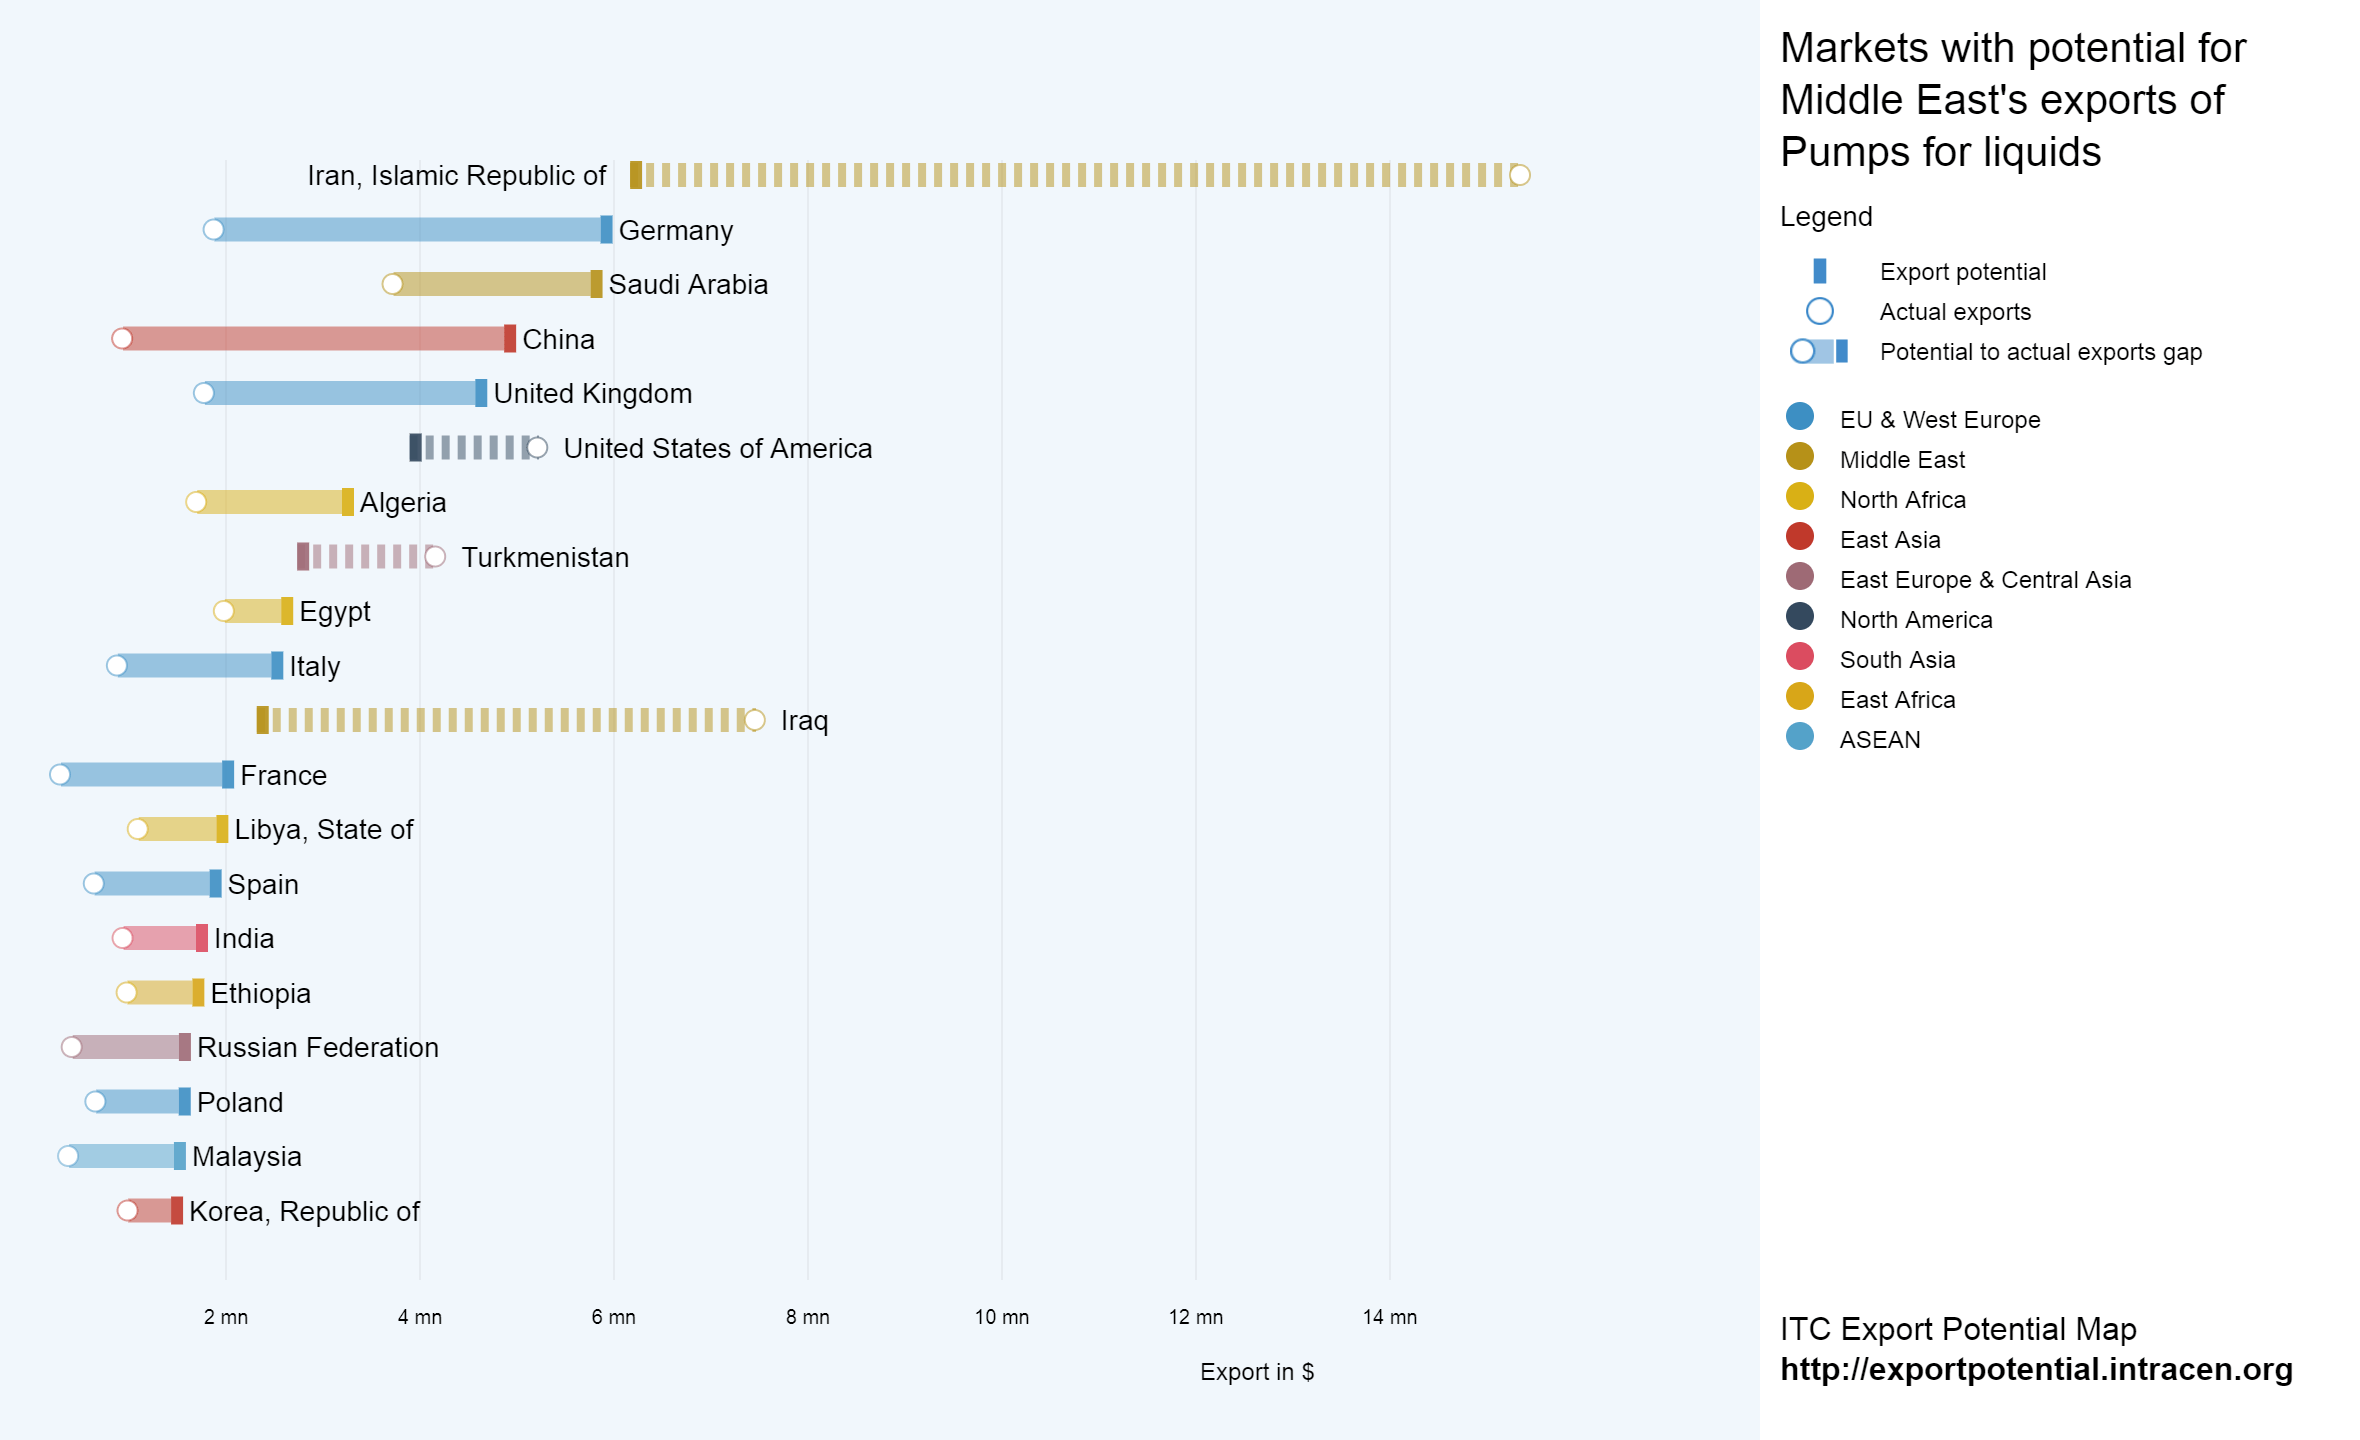
Task: Click Iran's actual exports circle marker
Action: tap(1519, 175)
